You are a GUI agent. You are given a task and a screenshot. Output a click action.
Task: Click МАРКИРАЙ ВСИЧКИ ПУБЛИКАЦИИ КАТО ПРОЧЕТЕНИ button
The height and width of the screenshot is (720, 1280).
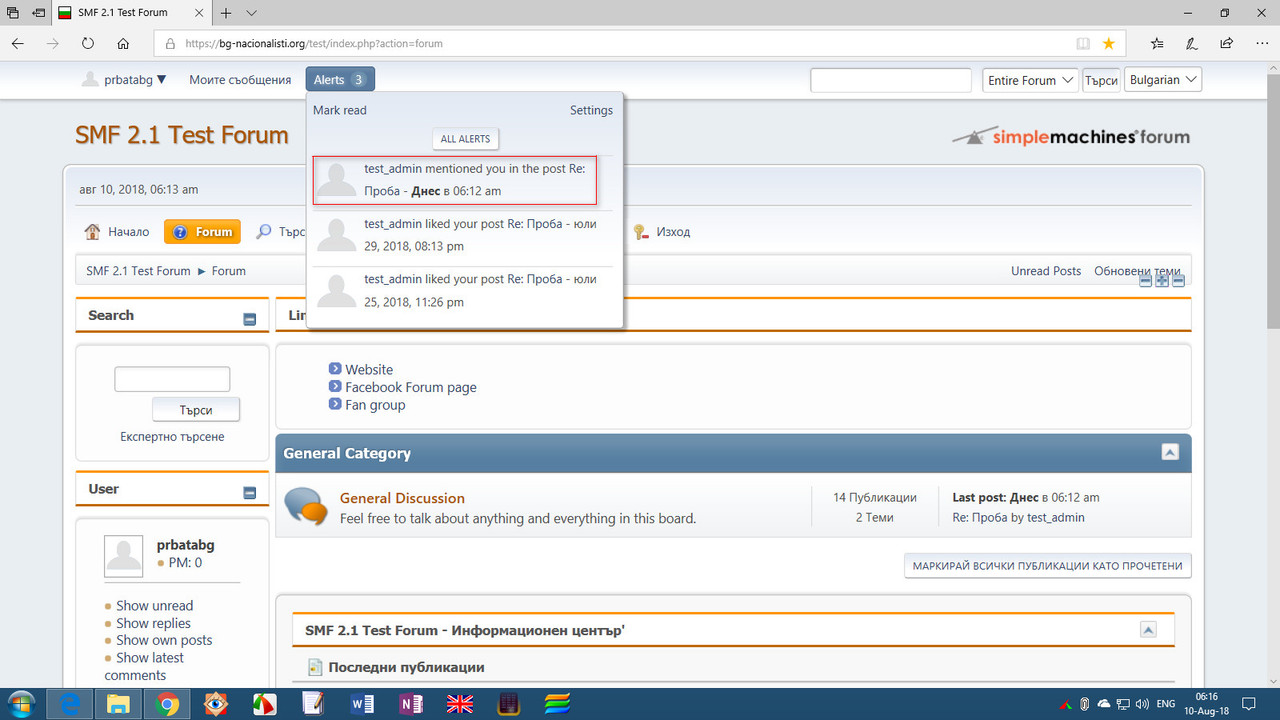[x=1048, y=566]
